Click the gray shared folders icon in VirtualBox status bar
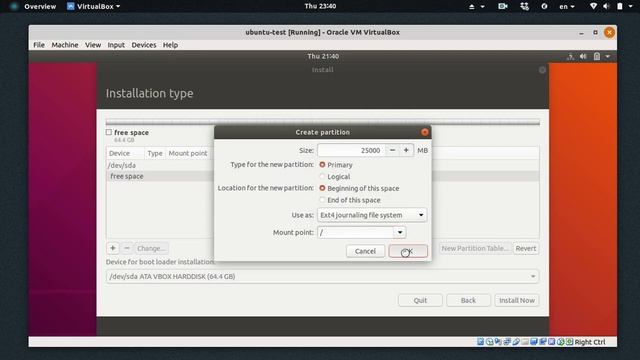640x360 pixels. [x=525, y=342]
